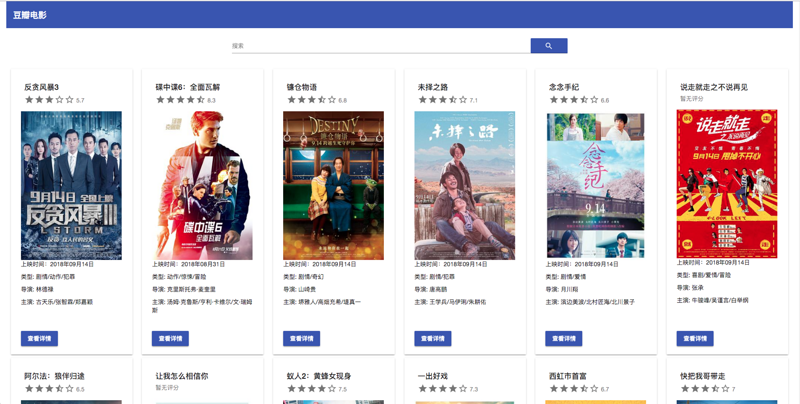Select 查看详情 on 未择之路 card
This screenshot has height=404, width=800.
433,339
